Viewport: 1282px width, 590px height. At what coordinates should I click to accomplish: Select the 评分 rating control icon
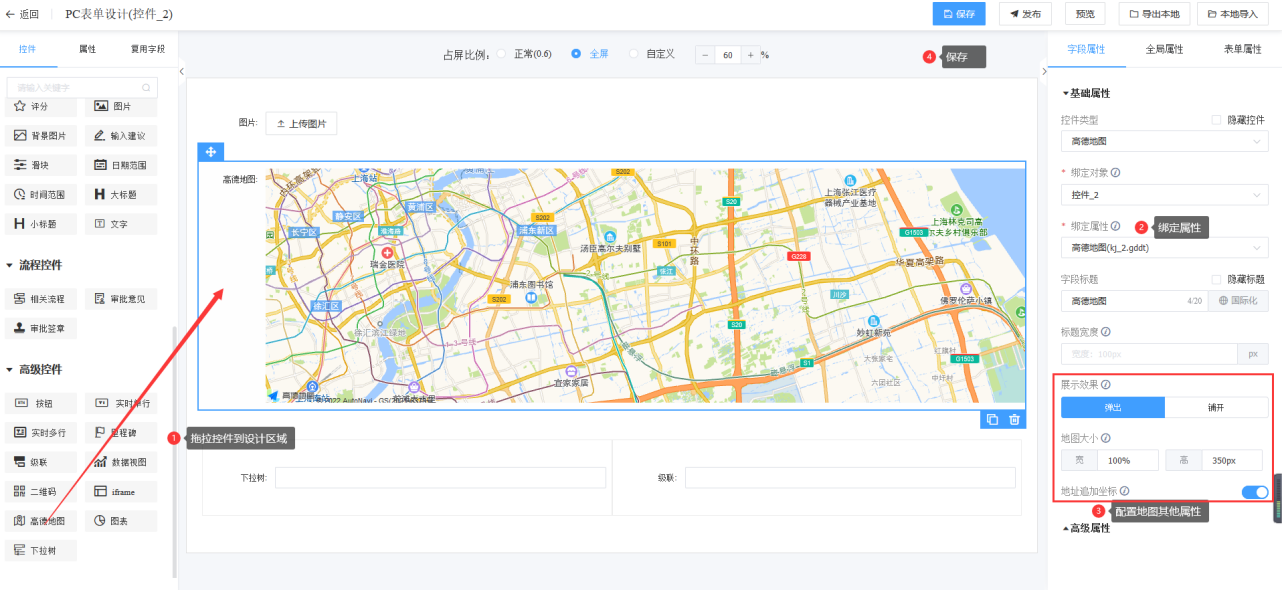tap(20, 106)
